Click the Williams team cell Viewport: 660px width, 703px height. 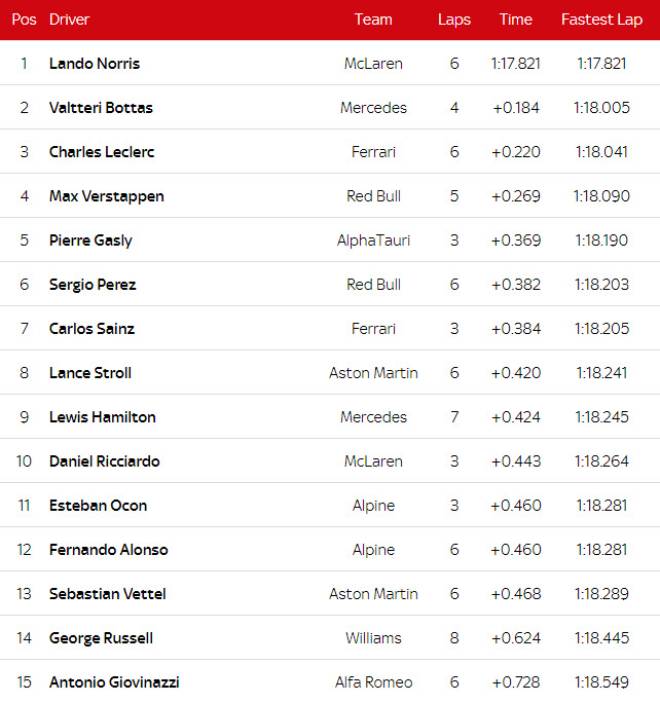coord(373,637)
